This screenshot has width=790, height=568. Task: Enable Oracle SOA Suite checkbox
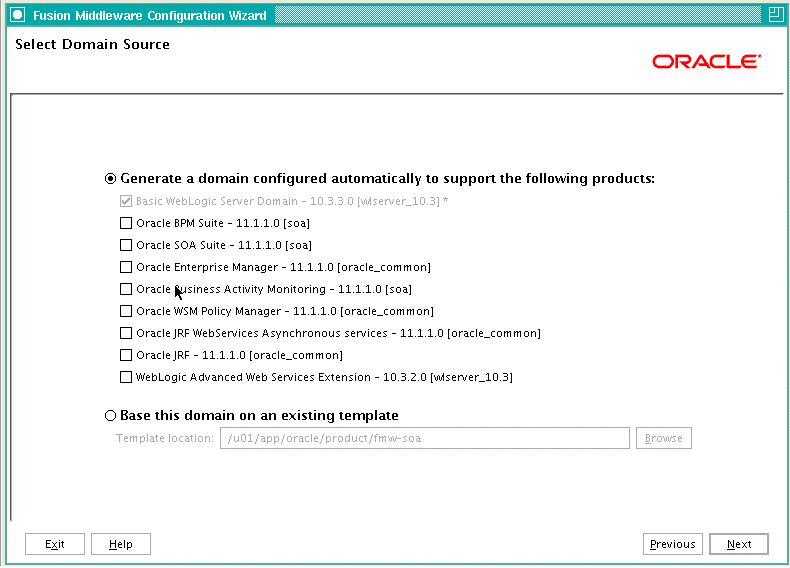[x=126, y=245]
